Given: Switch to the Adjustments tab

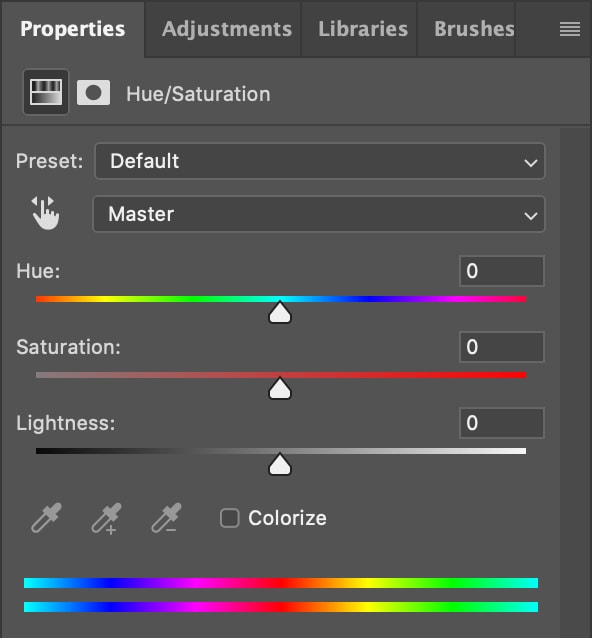Looking at the screenshot, I should click(227, 29).
